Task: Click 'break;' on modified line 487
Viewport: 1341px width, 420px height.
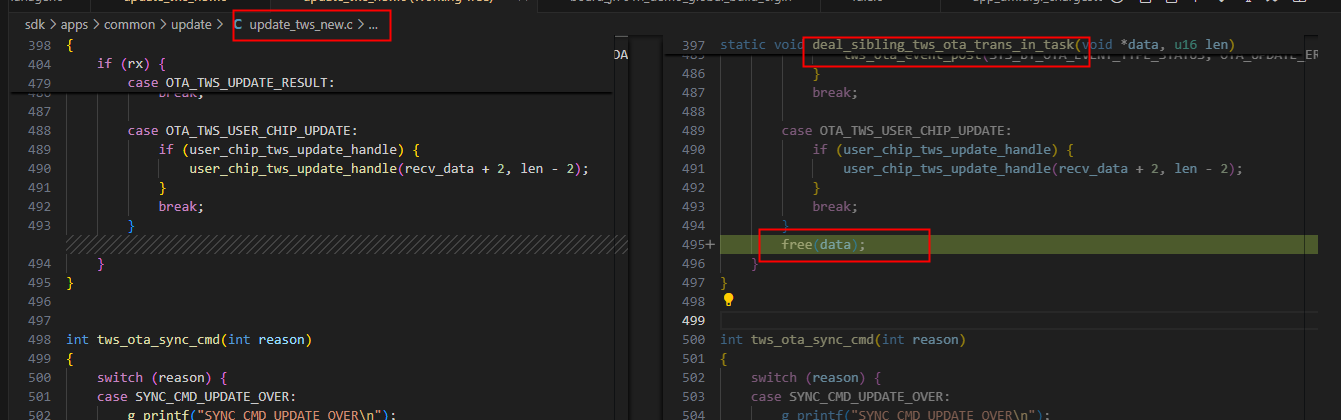Action: tap(835, 92)
